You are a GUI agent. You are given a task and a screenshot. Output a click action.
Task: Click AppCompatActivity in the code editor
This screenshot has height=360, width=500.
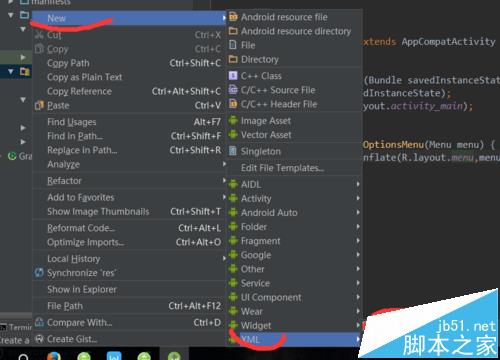click(448, 42)
